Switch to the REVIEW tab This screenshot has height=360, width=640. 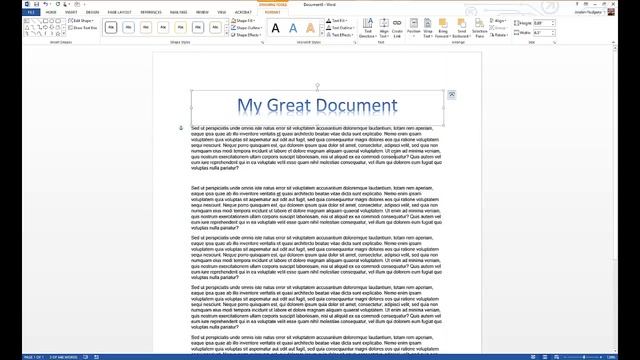pyautogui.click(x=202, y=12)
